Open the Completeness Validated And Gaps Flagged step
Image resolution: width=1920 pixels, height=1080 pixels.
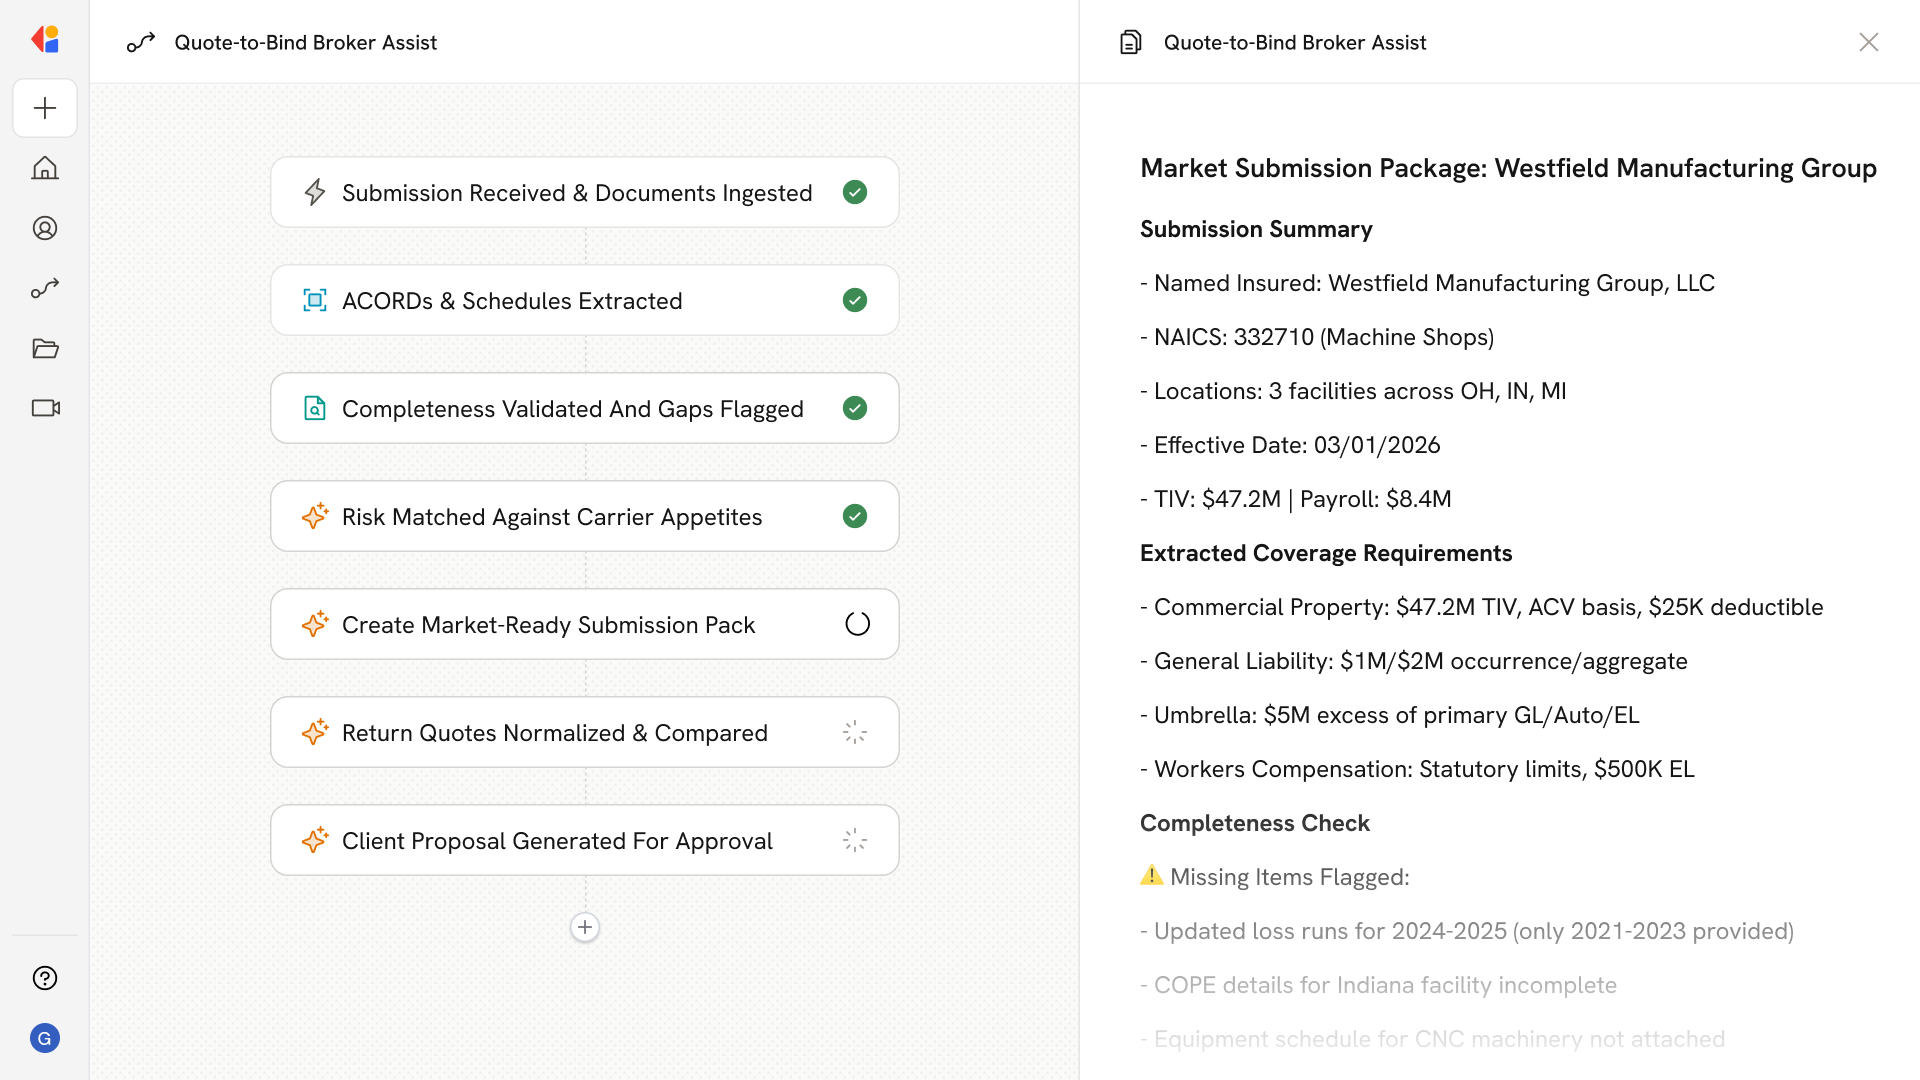[x=572, y=409]
